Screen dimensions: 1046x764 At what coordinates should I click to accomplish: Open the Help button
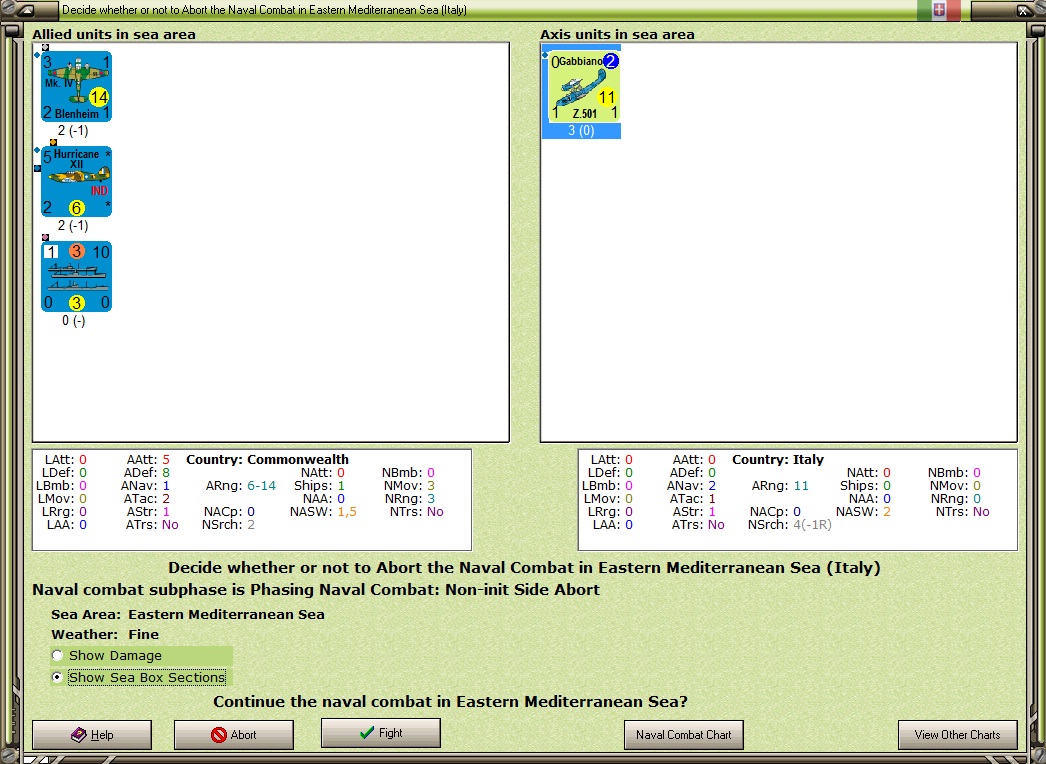(92, 735)
